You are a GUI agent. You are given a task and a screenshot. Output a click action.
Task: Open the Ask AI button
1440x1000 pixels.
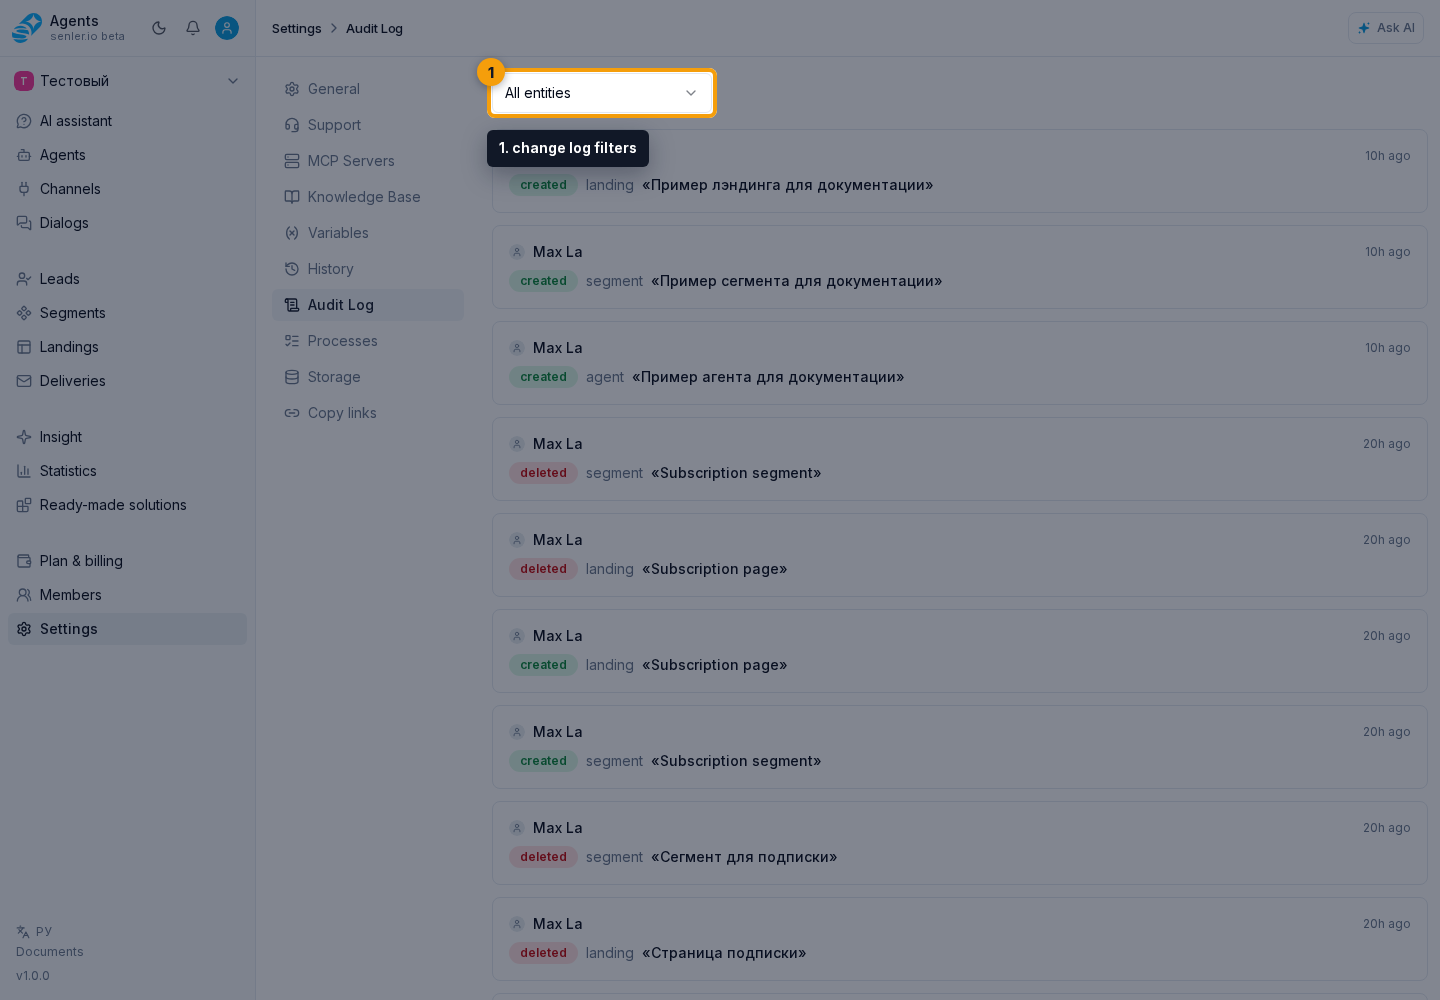tap(1386, 28)
